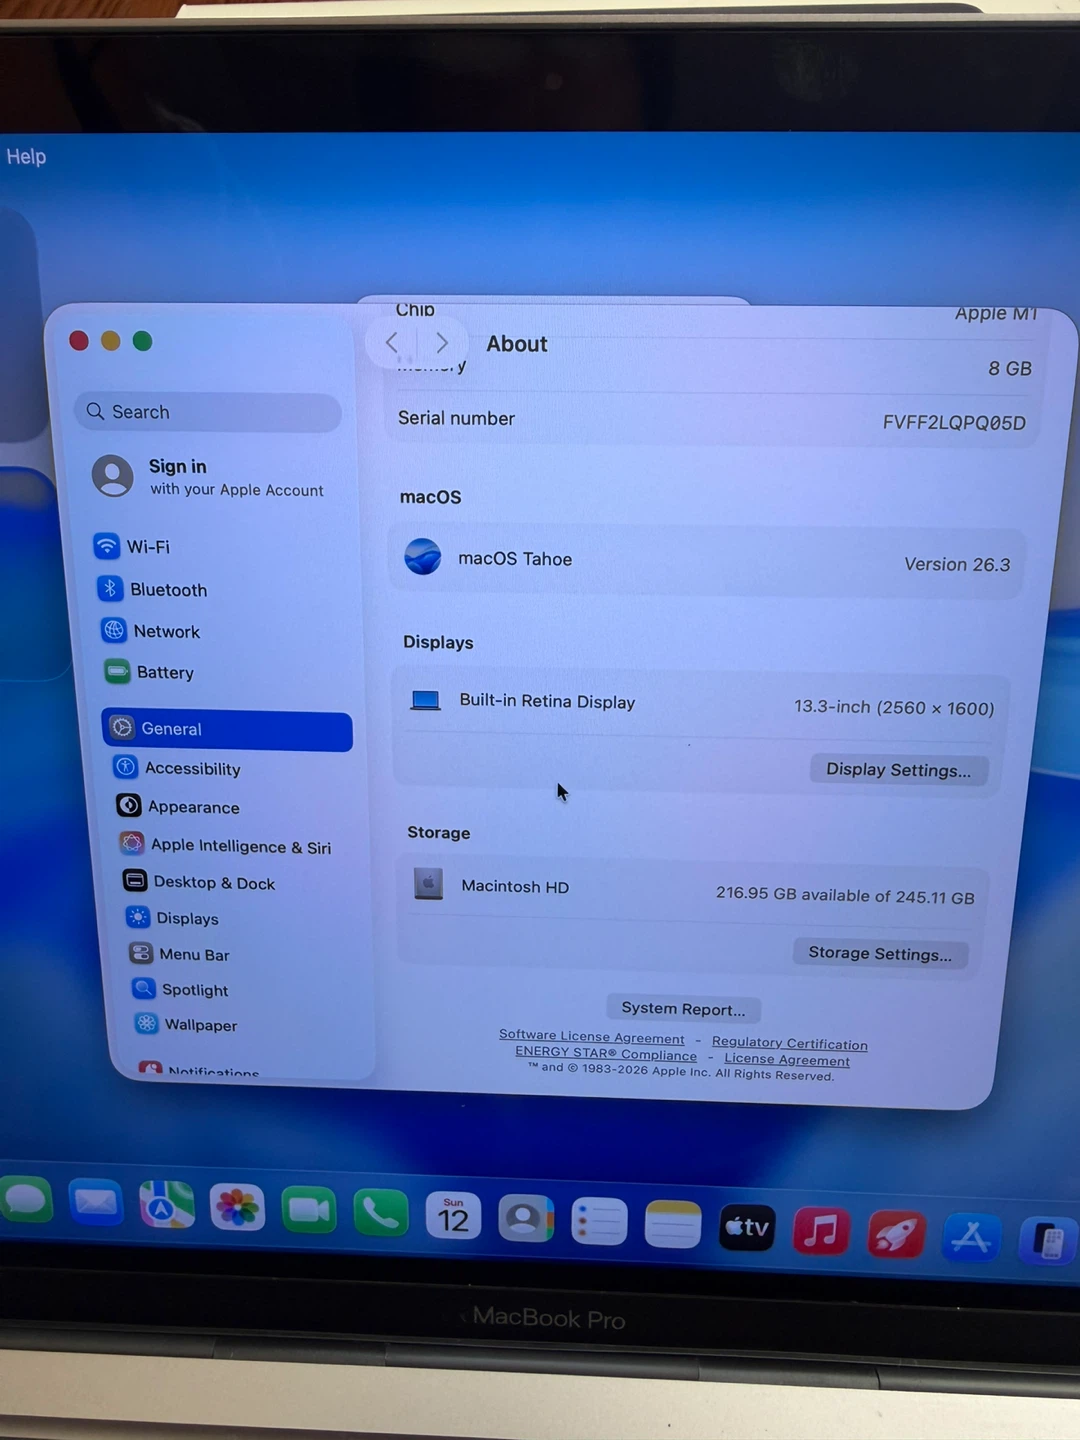
Task: Open Appearance settings in sidebar
Action: pyautogui.click(x=178, y=806)
